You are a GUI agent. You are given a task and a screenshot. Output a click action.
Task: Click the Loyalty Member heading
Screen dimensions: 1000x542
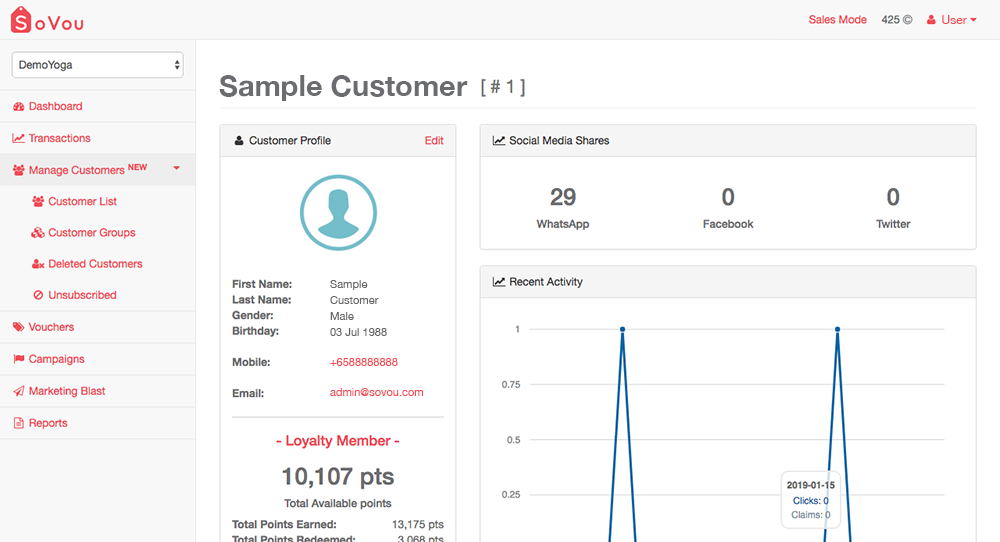click(x=338, y=441)
